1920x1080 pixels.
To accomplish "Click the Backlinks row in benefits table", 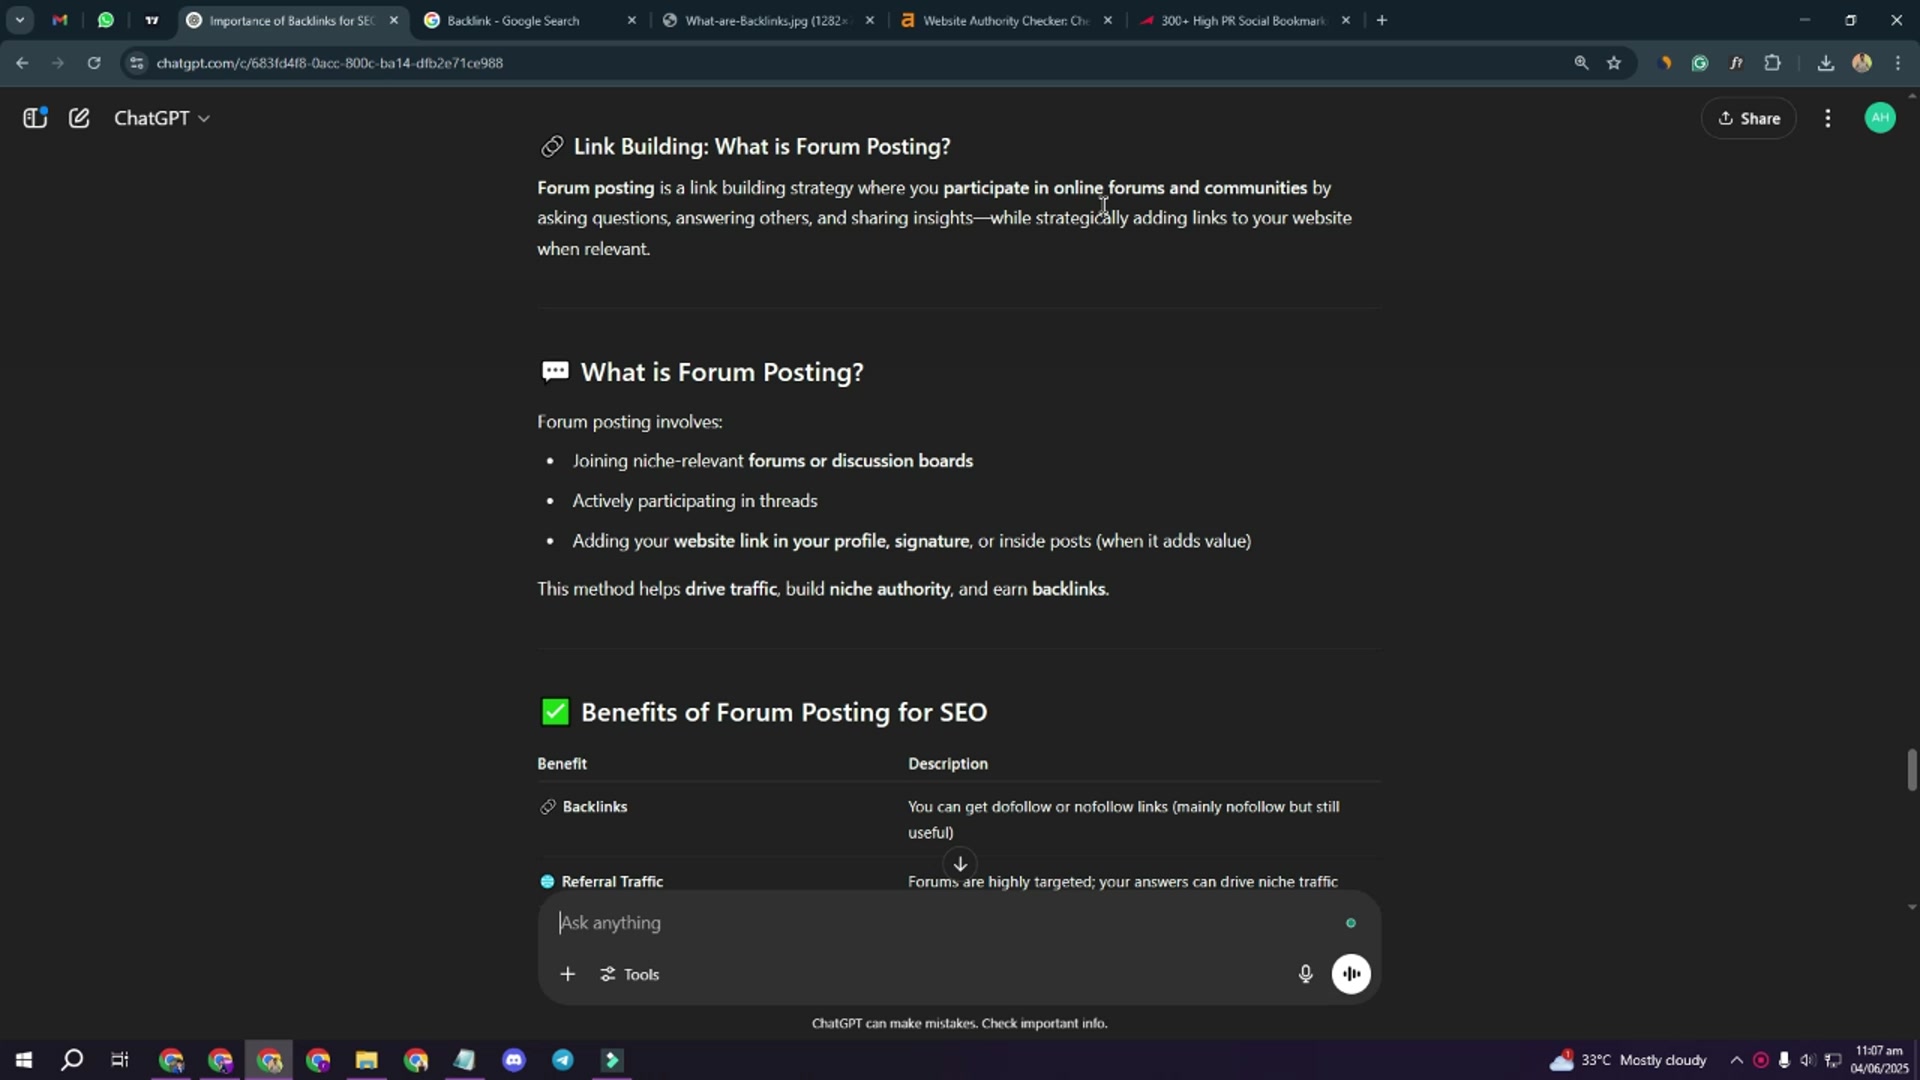I will (958, 819).
